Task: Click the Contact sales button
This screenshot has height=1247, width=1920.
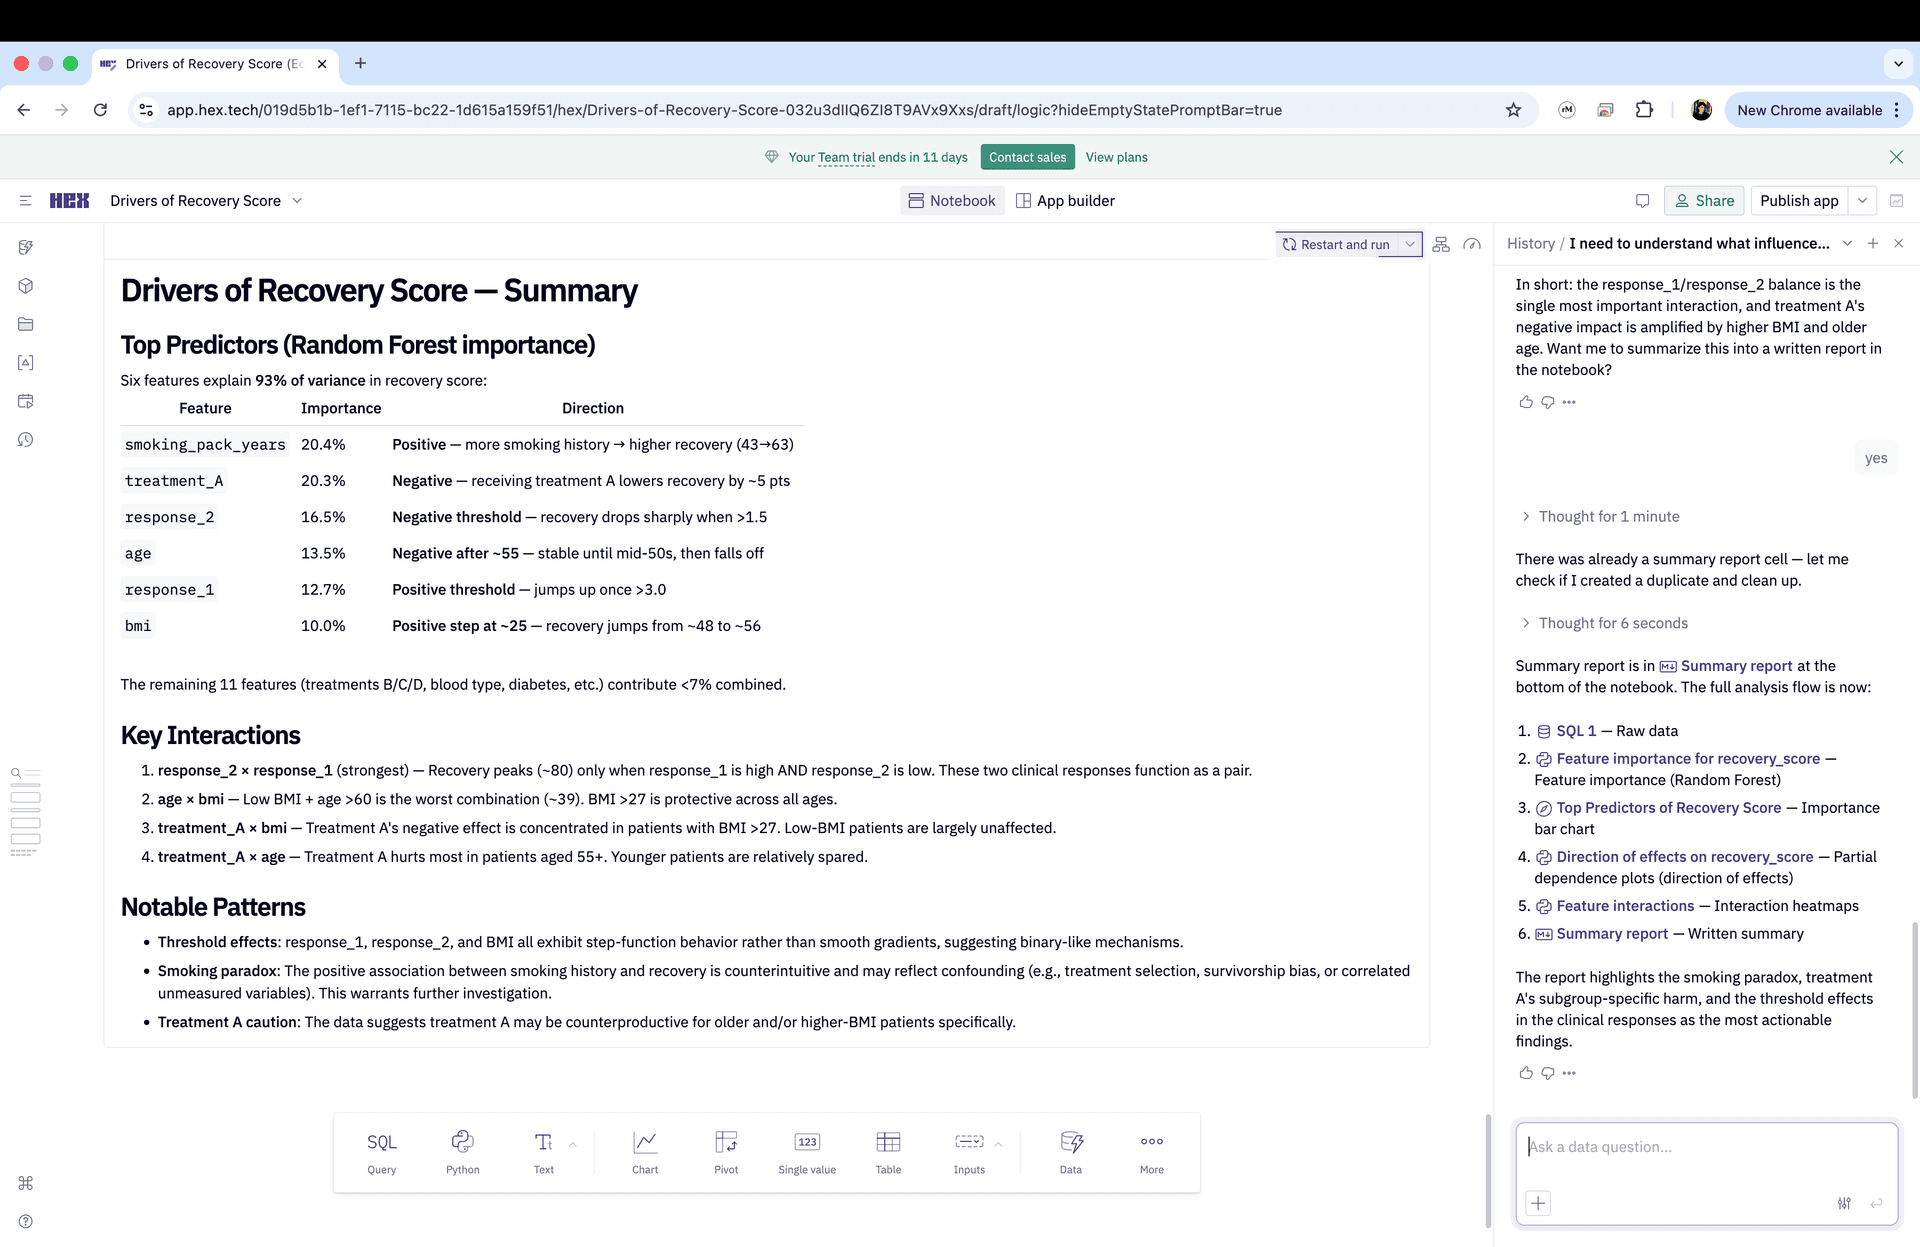Action: pos(1027,157)
